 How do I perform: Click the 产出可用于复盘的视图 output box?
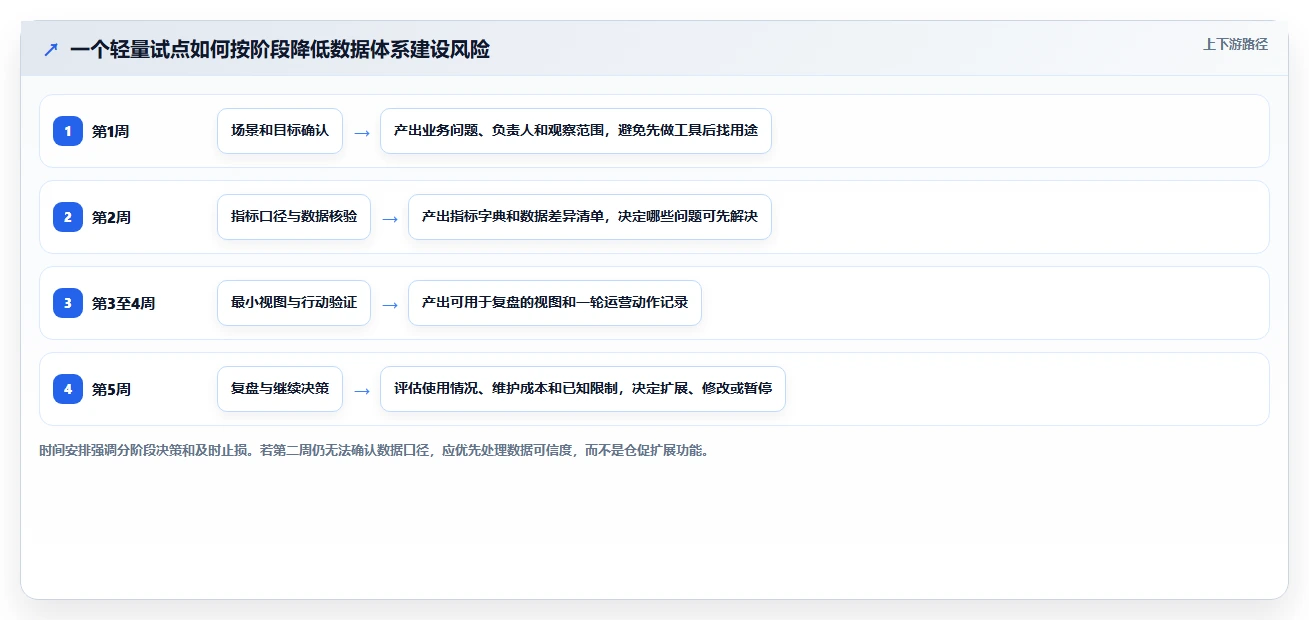point(555,303)
